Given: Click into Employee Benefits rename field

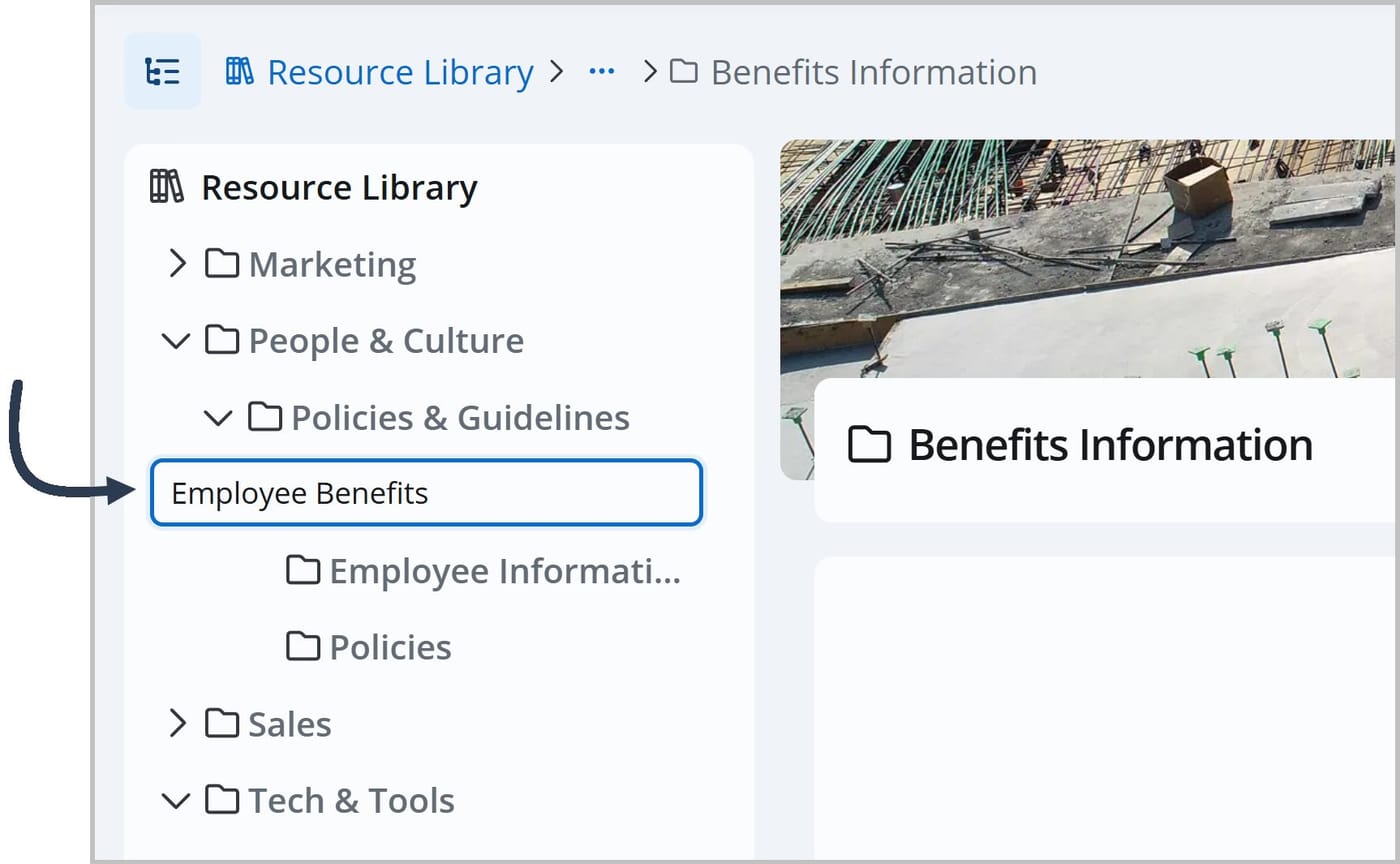Looking at the screenshot, I should 427,493.
